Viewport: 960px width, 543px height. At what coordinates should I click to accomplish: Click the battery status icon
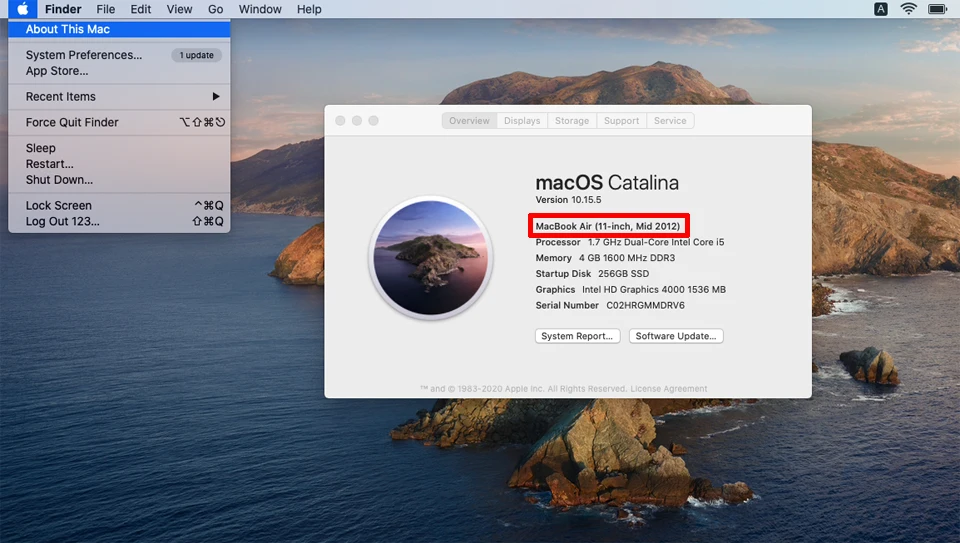click(x=937, y=9)
